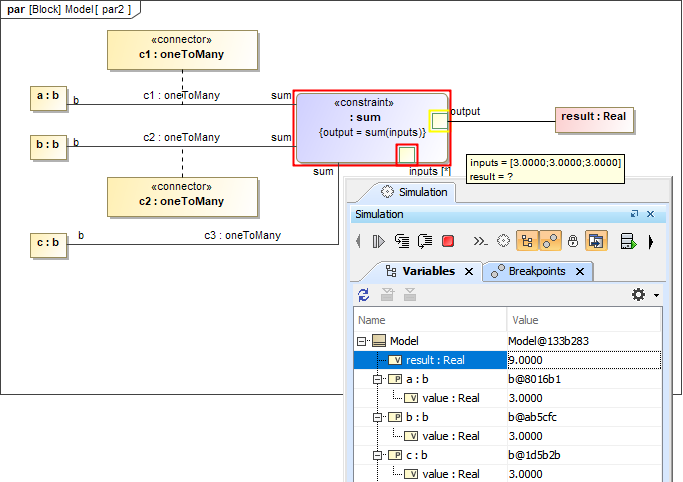Click the dotted gear icon in Simulation toolbar

pyautogui.click(x=504, y=241)
